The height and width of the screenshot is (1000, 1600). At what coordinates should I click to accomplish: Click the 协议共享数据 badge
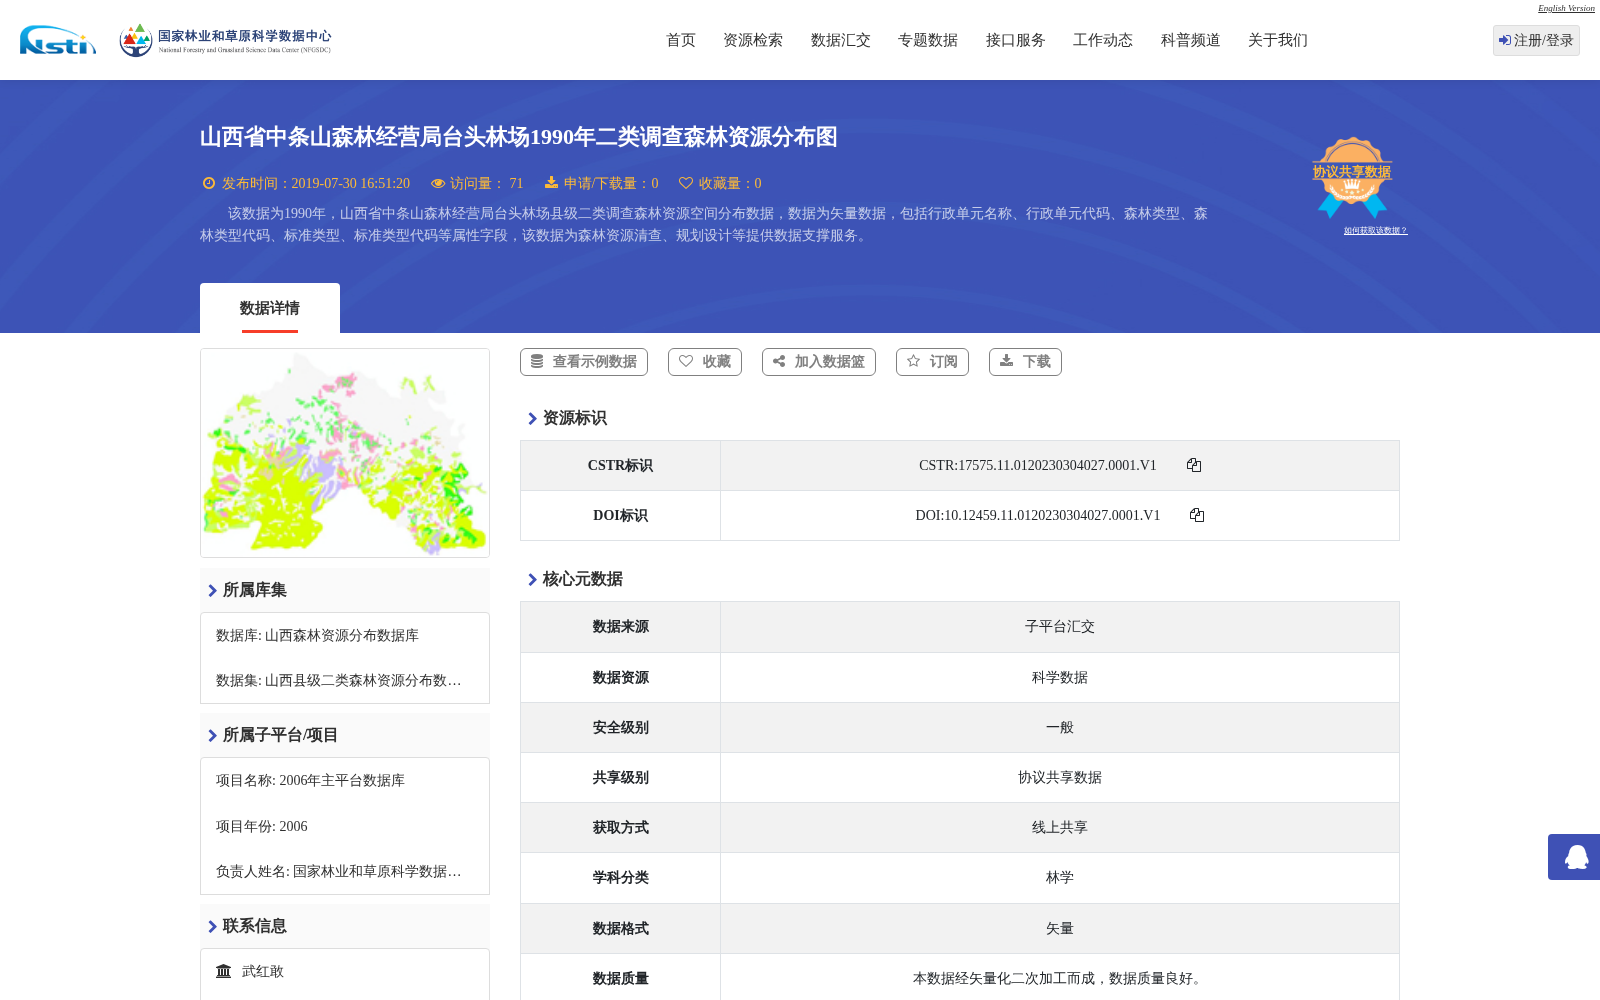click(1352, 177)
